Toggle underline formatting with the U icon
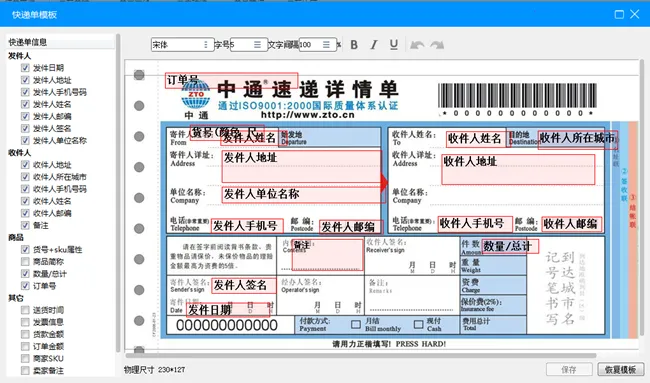This screenshot has width=650, height=383. coord(394,45)
